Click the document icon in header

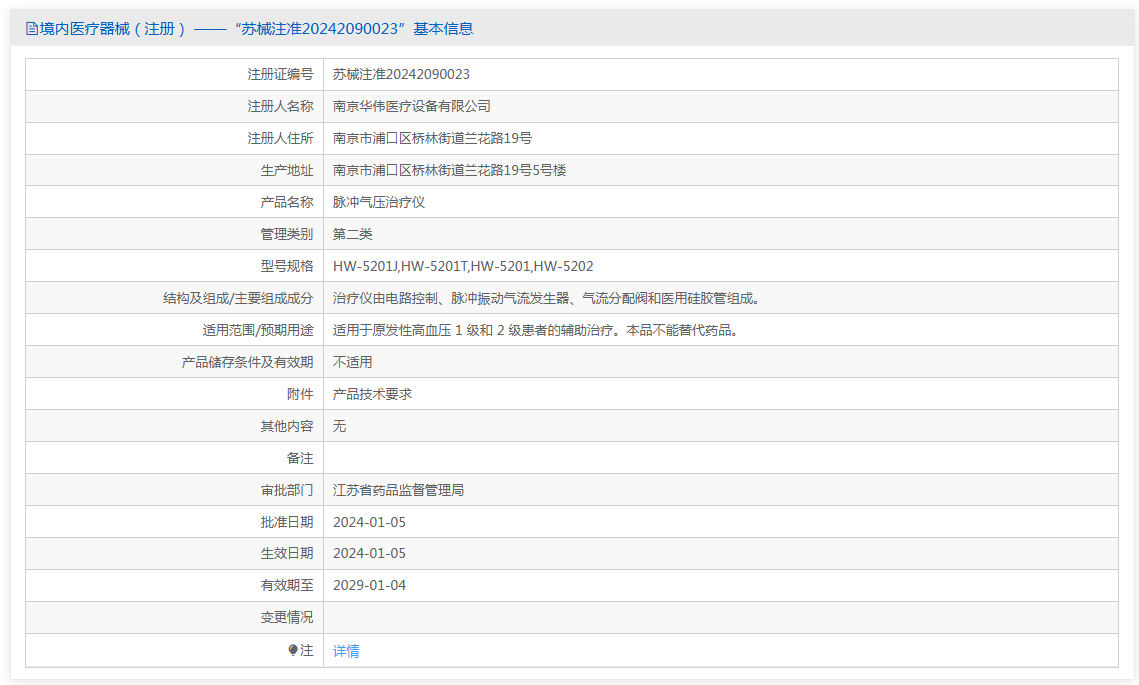32,29
